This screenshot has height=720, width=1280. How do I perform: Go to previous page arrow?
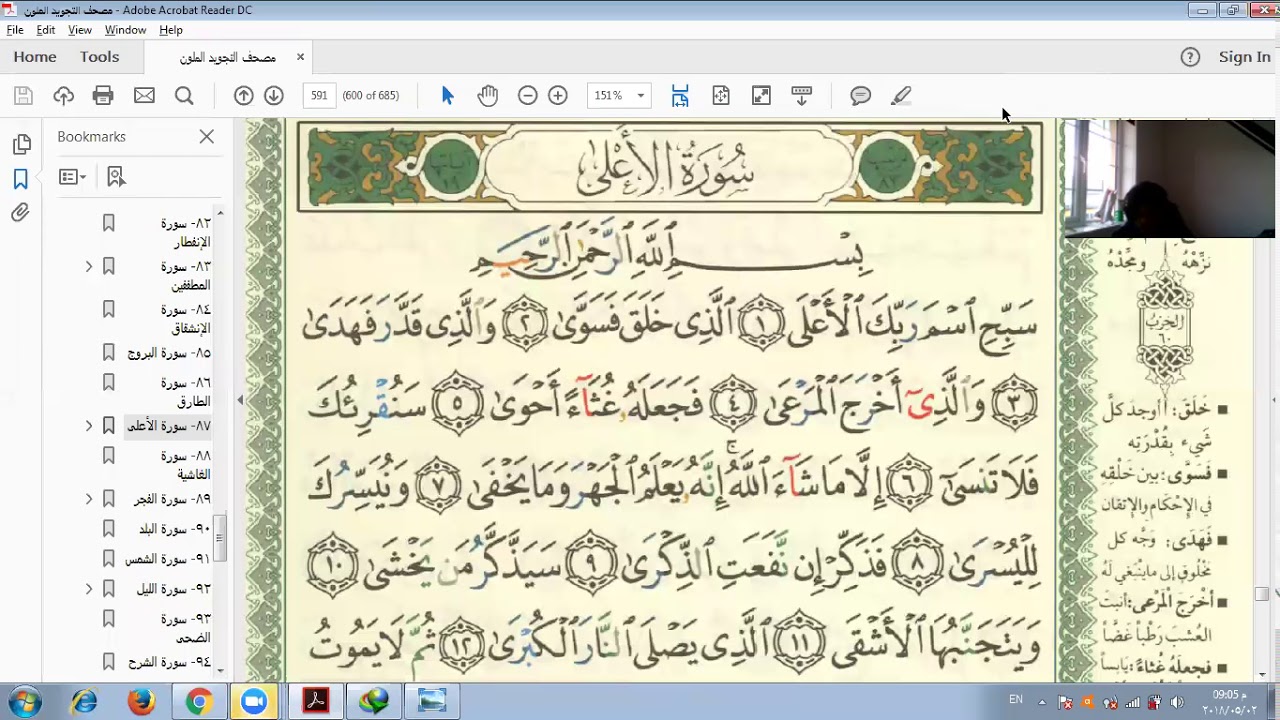pos(243,96)
